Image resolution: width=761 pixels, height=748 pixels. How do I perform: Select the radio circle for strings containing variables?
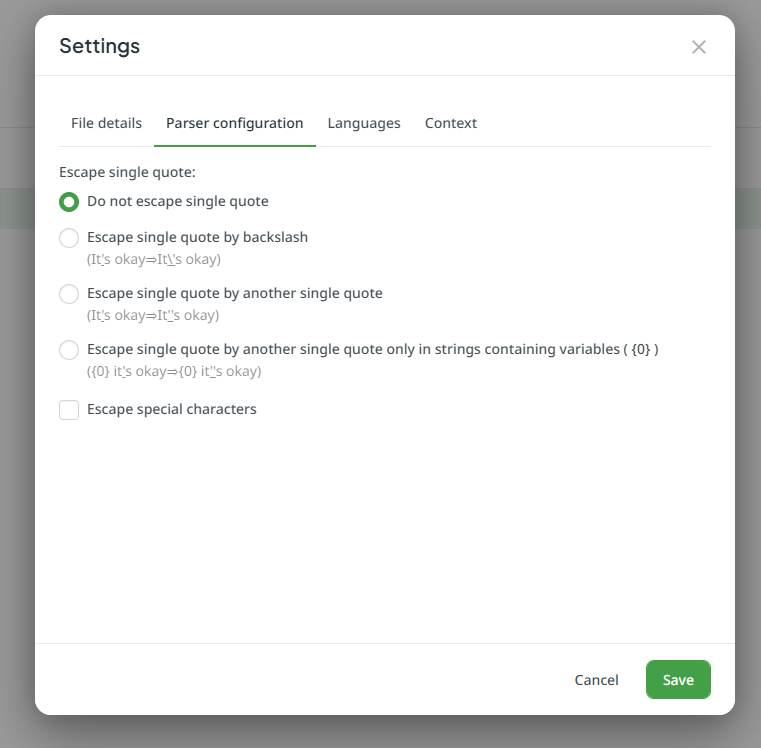[69, 350]
